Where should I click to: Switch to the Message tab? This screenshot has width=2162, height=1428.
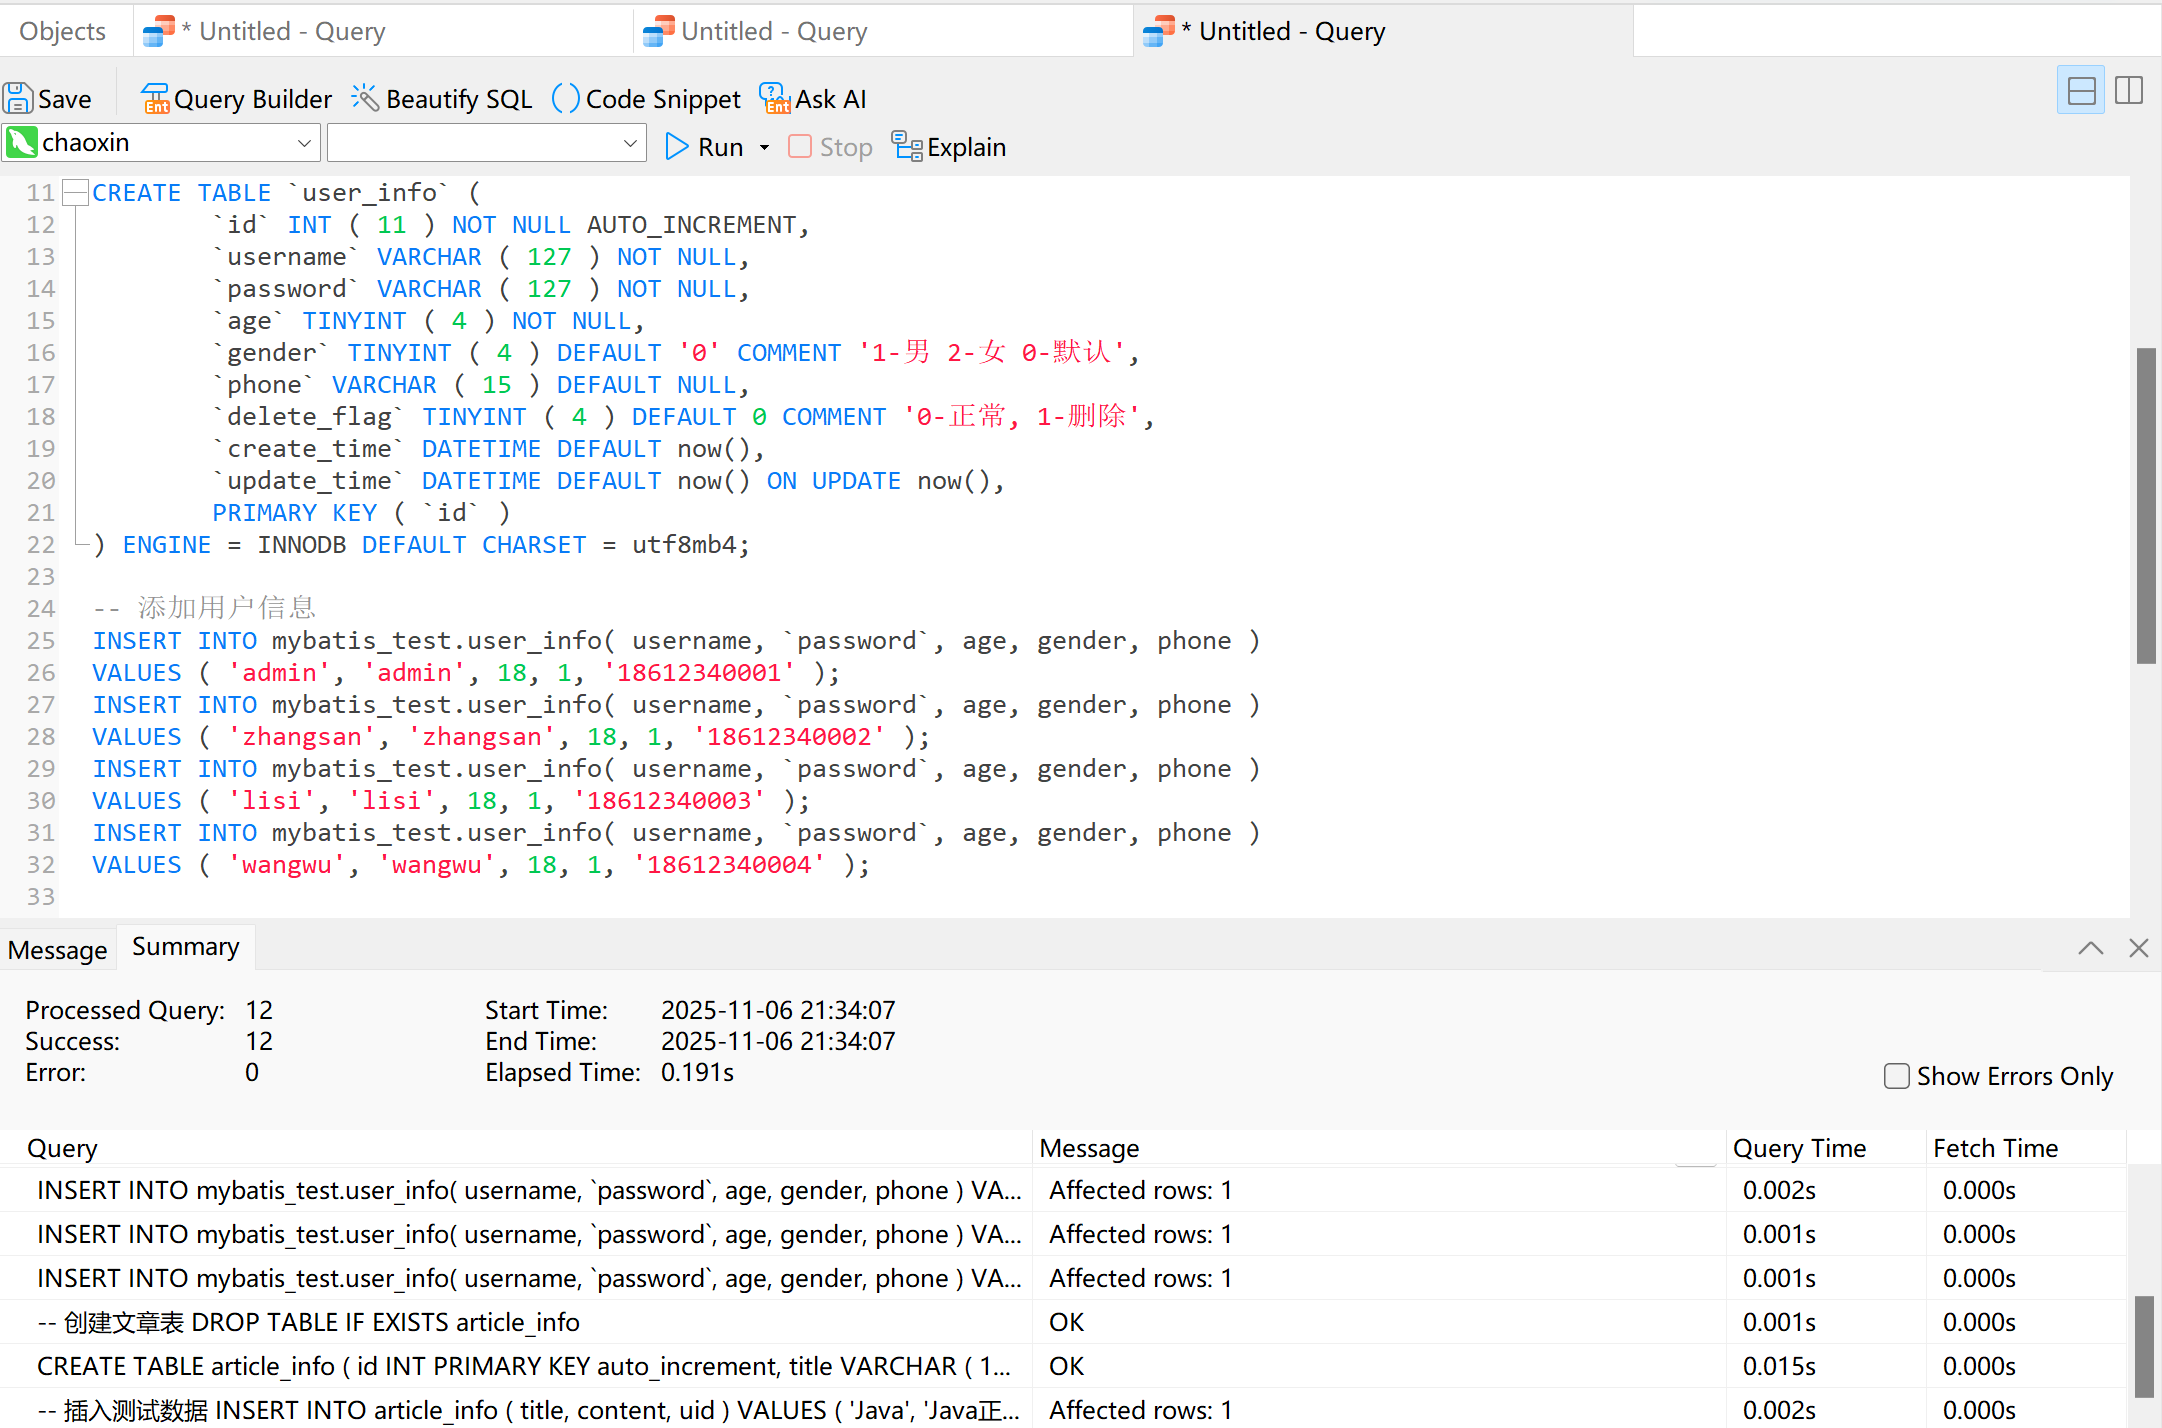pyautogui.click(x=57, y=949)
